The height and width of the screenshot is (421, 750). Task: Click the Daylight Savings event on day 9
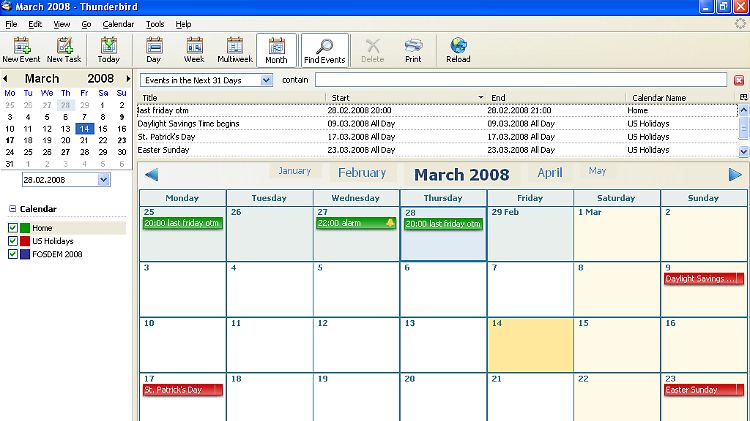point(704,279)
